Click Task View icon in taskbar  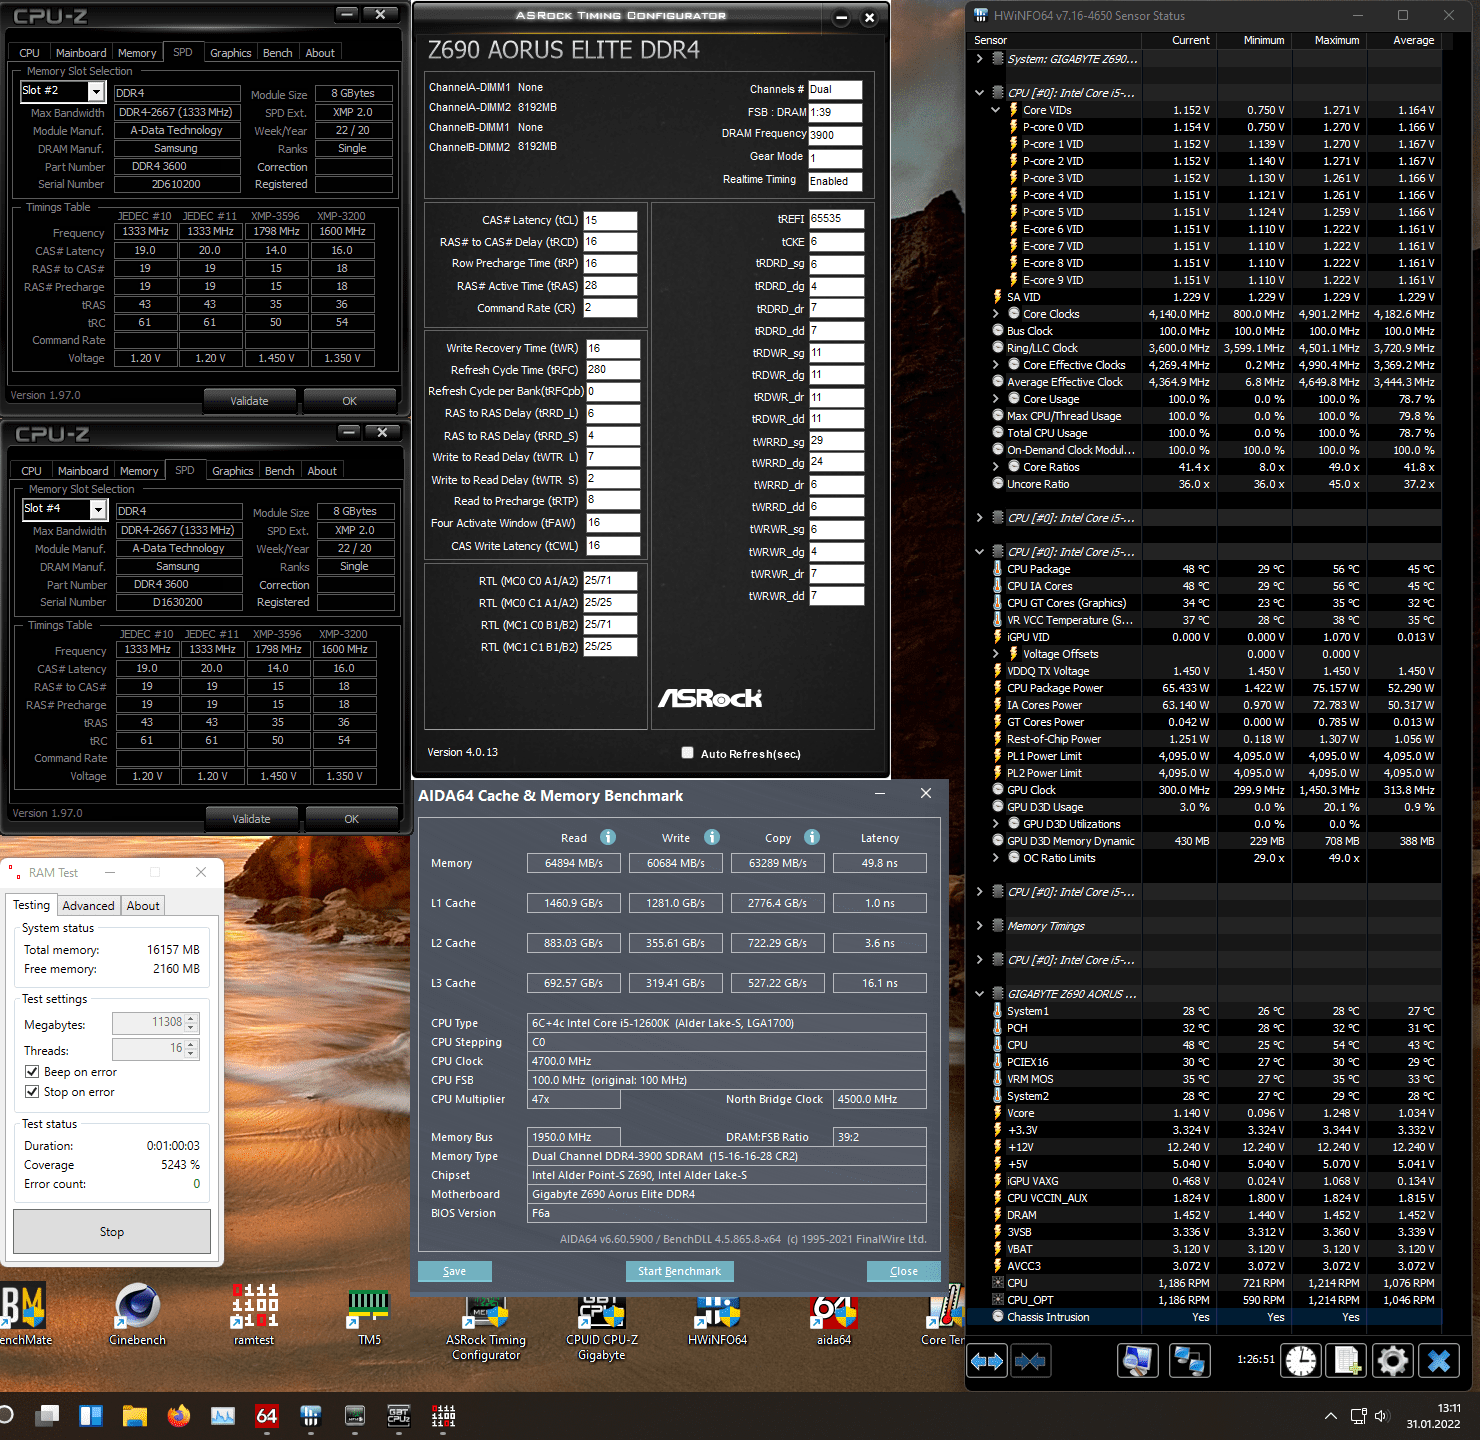point(47,1416)
